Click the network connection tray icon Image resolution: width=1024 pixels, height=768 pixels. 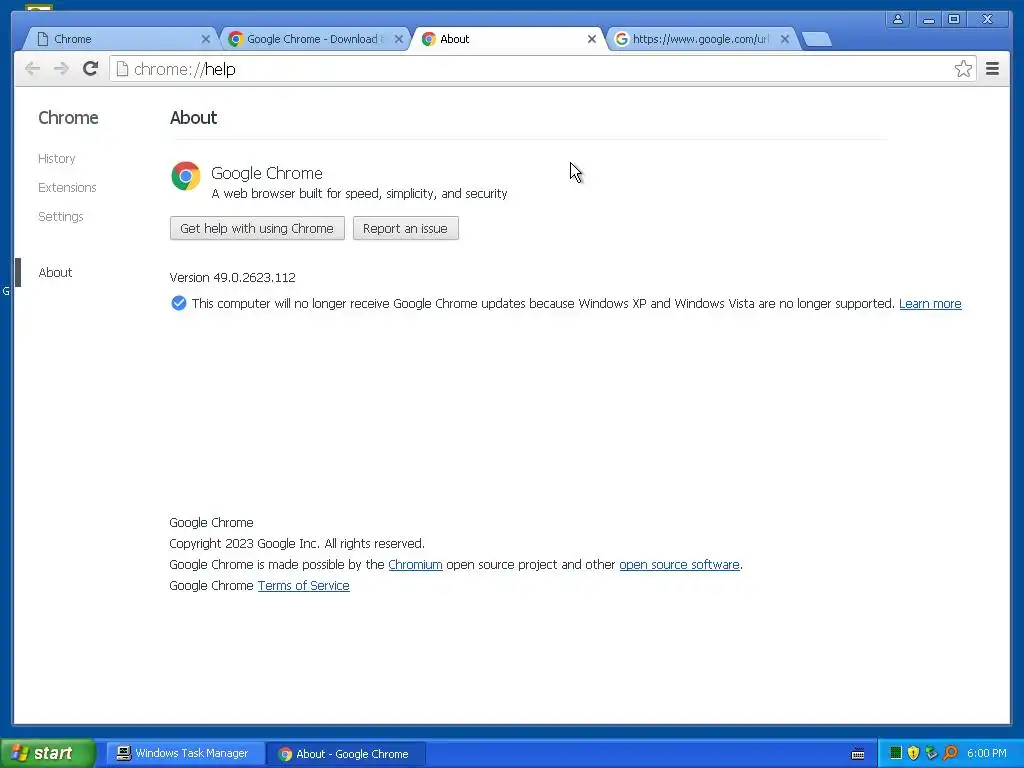[931, 753]
